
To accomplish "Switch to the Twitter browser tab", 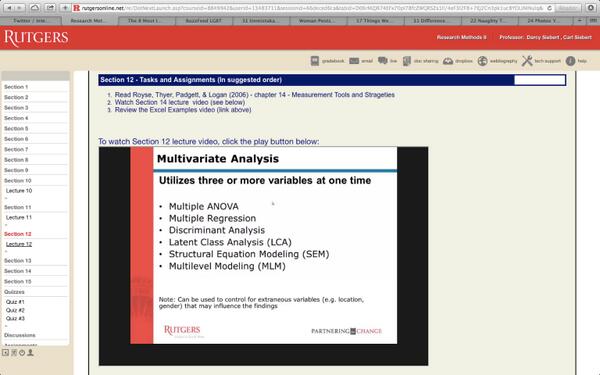I will point(31,21).
